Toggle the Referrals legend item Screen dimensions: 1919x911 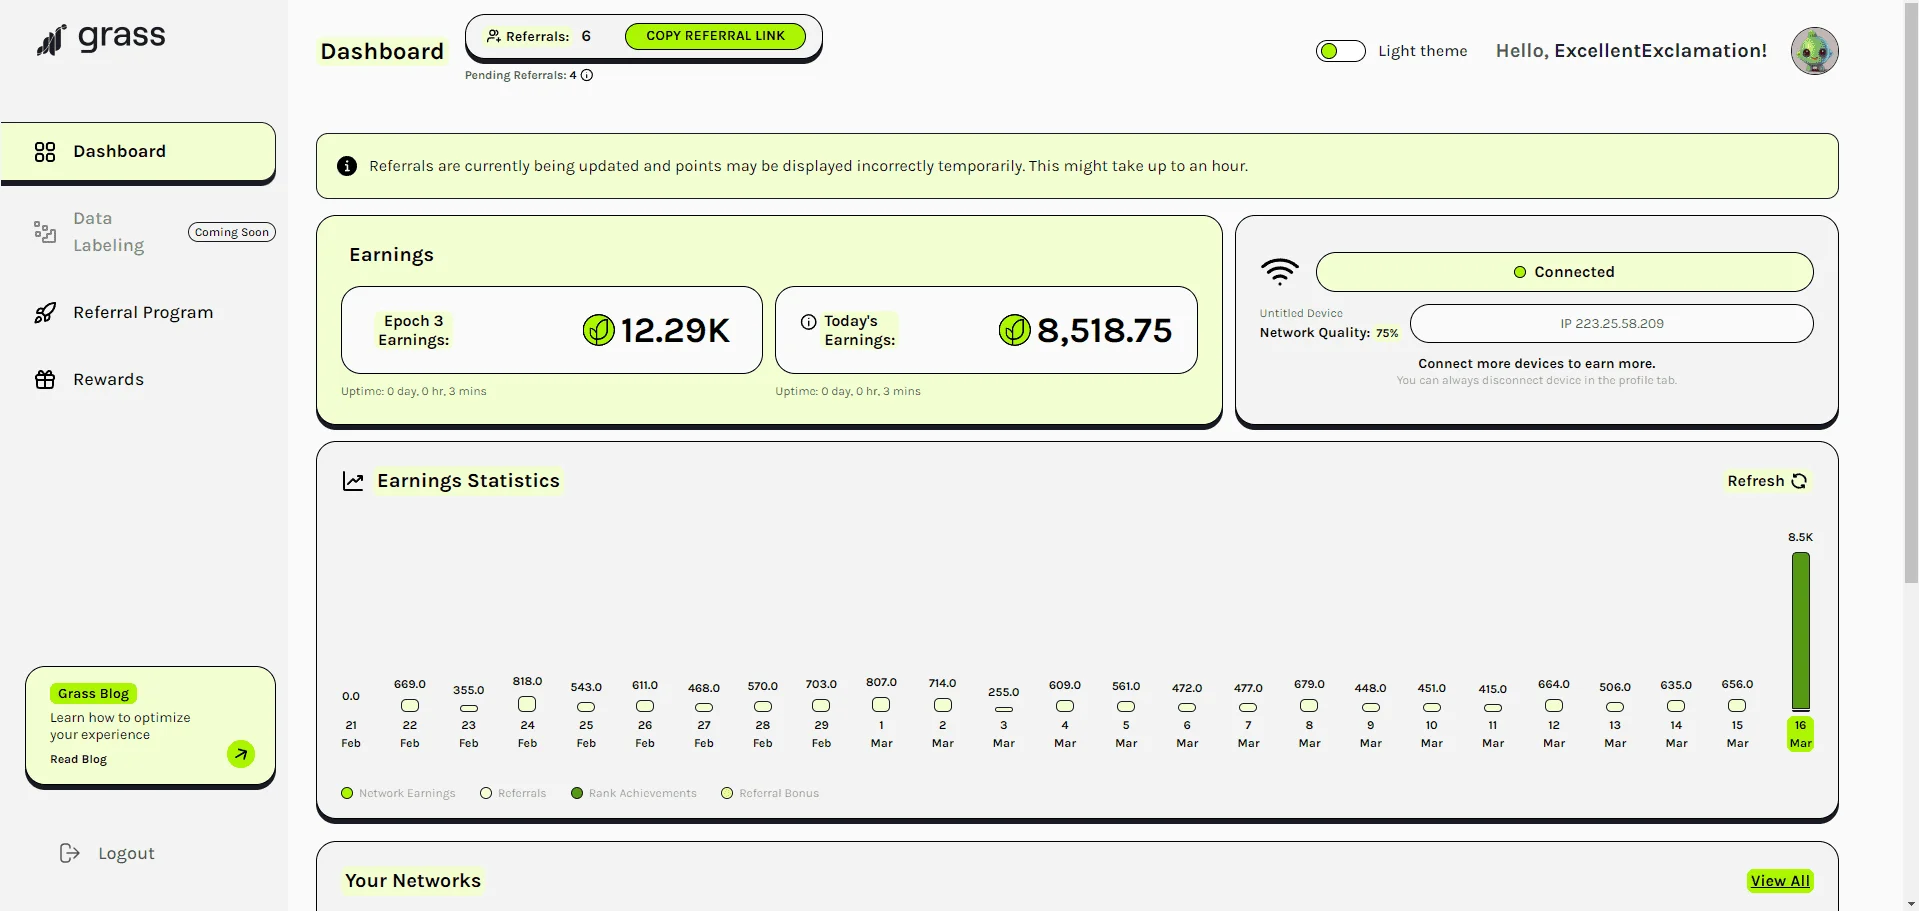coord(513,793)
